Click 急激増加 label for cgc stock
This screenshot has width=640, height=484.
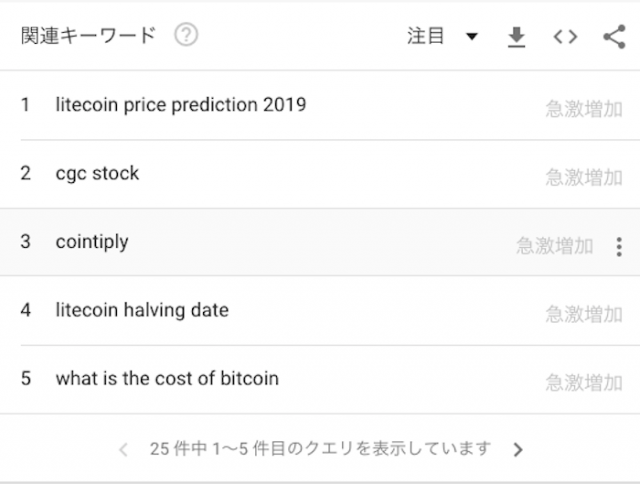coord(584,178)
